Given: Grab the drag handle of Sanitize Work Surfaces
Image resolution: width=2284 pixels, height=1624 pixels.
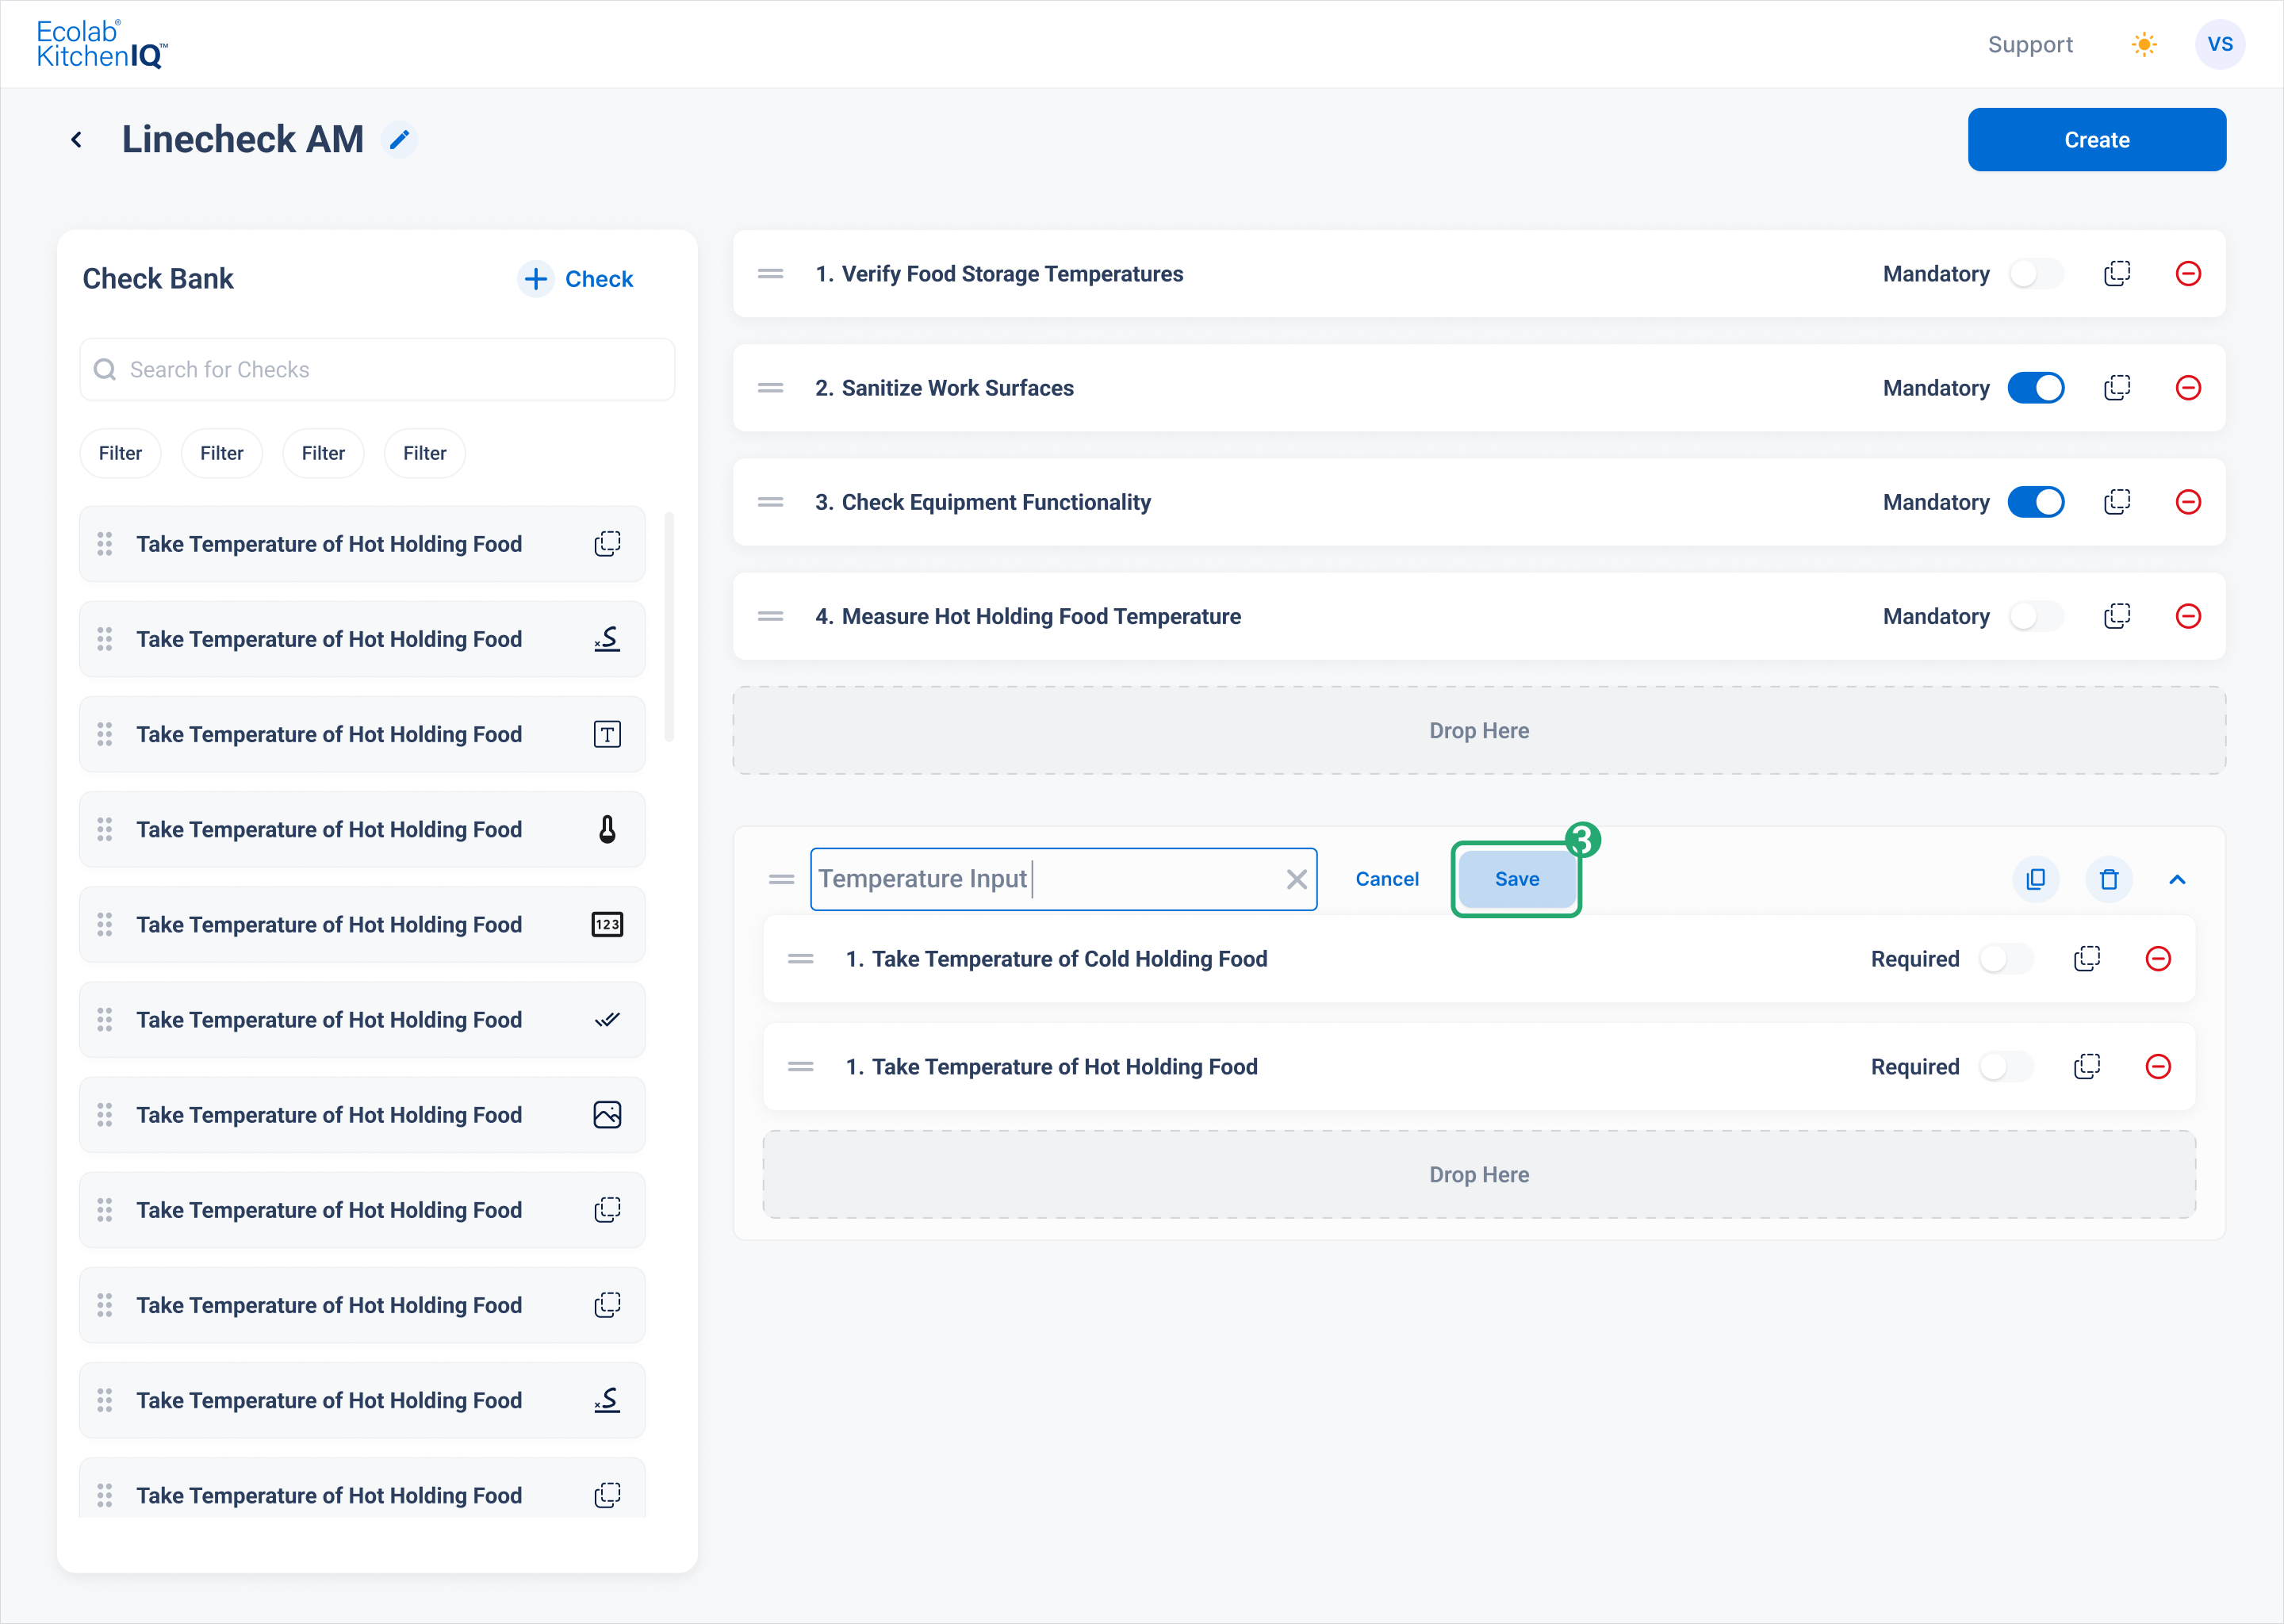Looking at the screenshot, I should 770,388.
